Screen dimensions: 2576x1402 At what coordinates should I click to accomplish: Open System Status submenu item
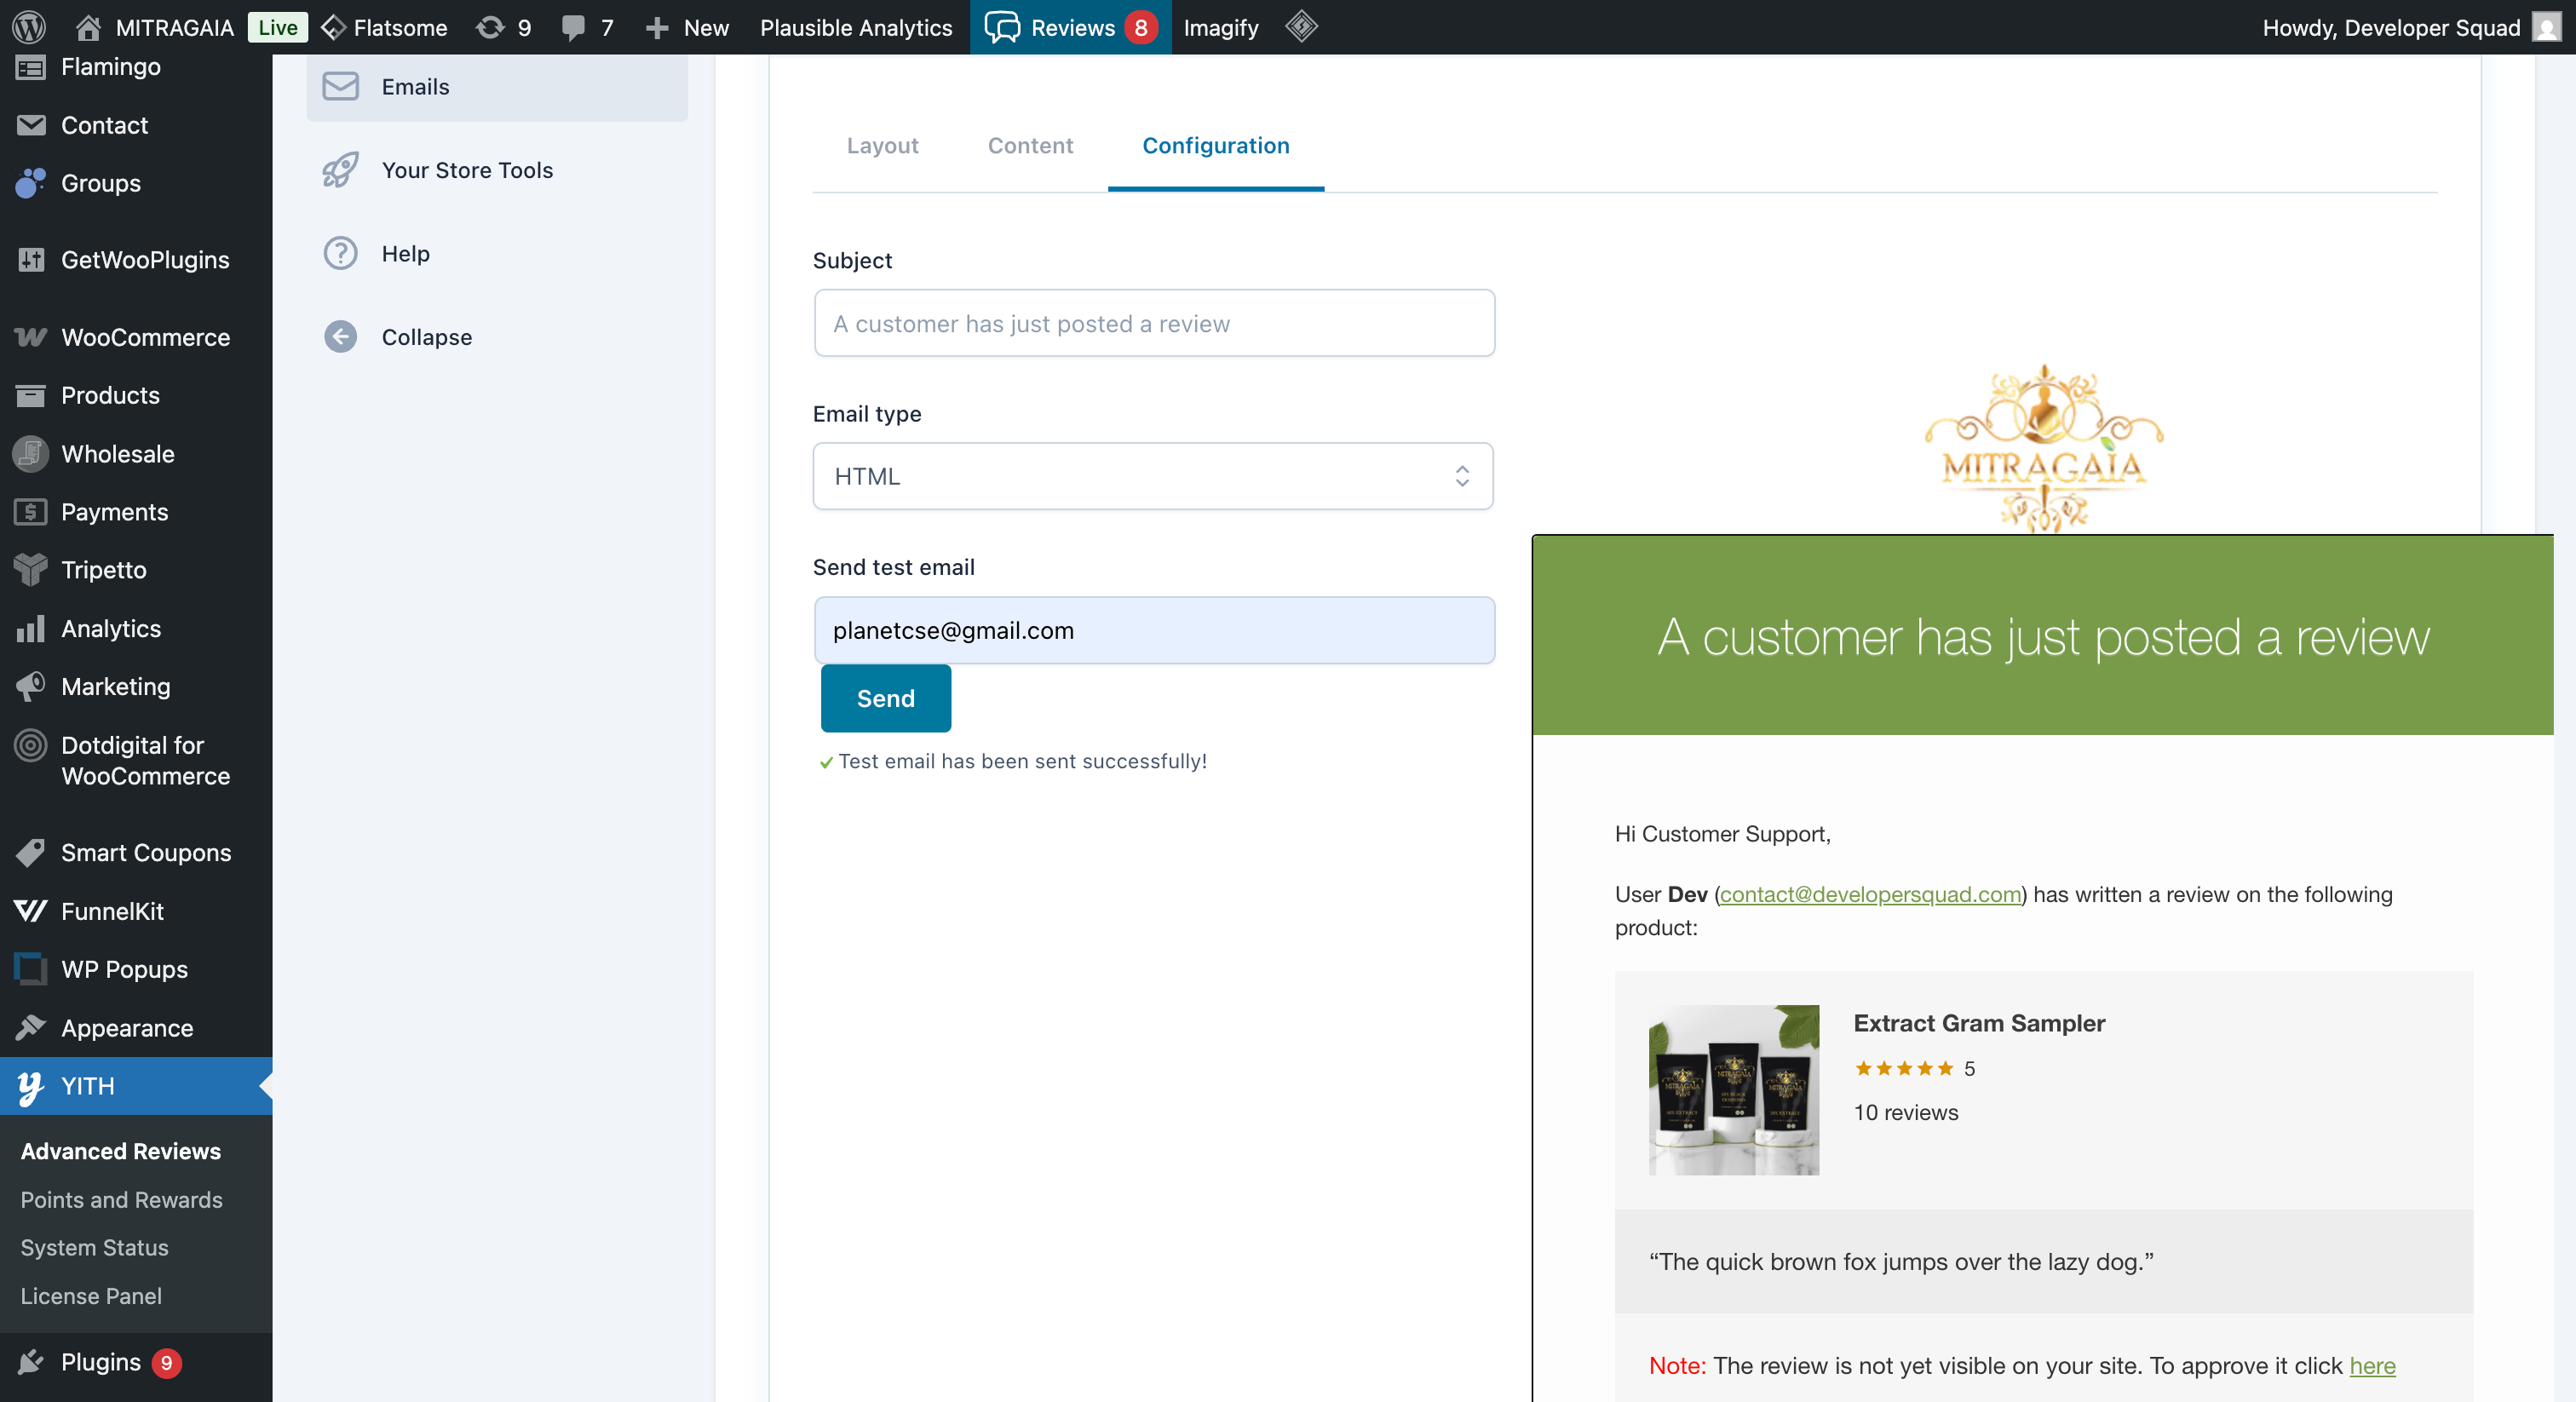point(95,1247)
